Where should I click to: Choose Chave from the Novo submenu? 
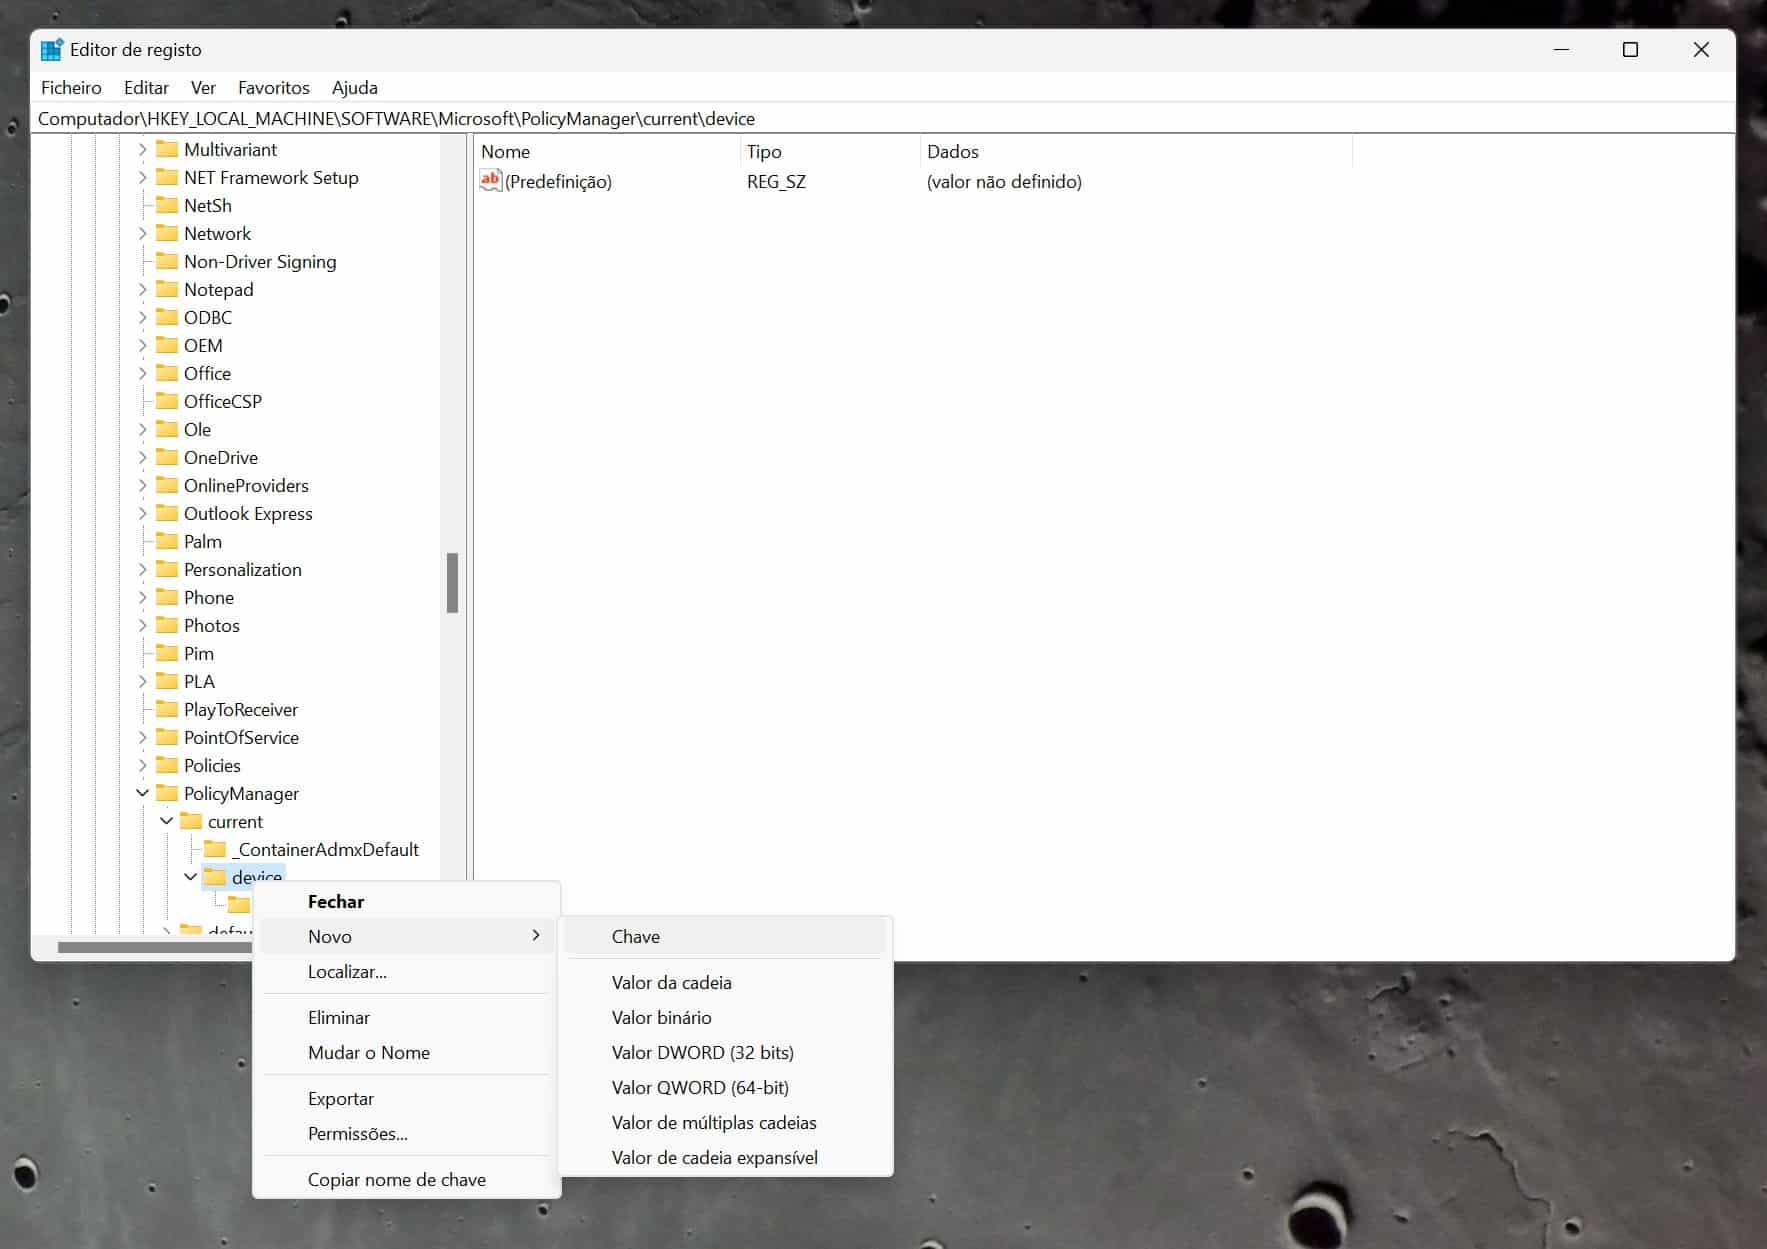(635, 936)
